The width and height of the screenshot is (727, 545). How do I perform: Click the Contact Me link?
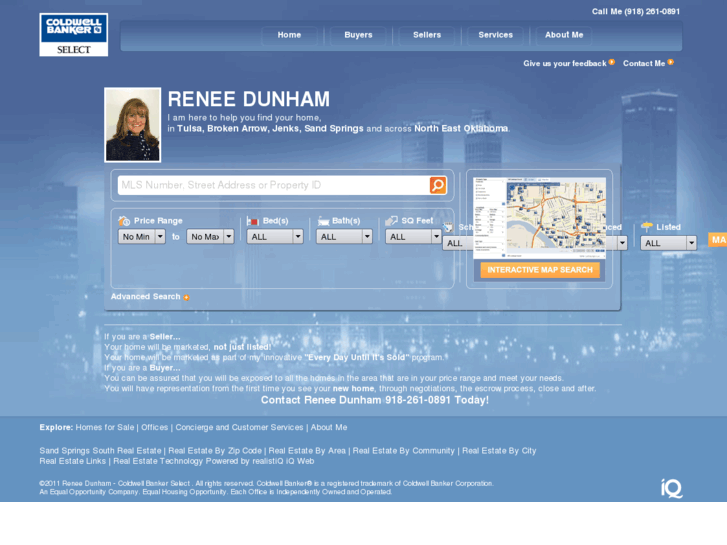(x=644, y=64)
